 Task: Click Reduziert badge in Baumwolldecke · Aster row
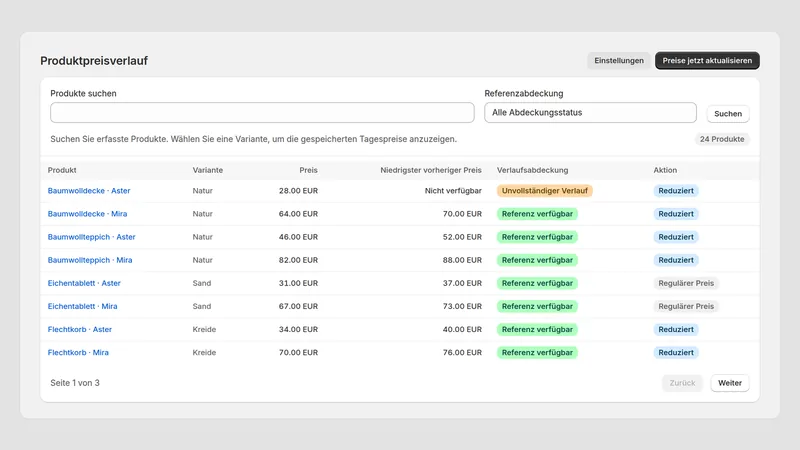tap(676, 191)
